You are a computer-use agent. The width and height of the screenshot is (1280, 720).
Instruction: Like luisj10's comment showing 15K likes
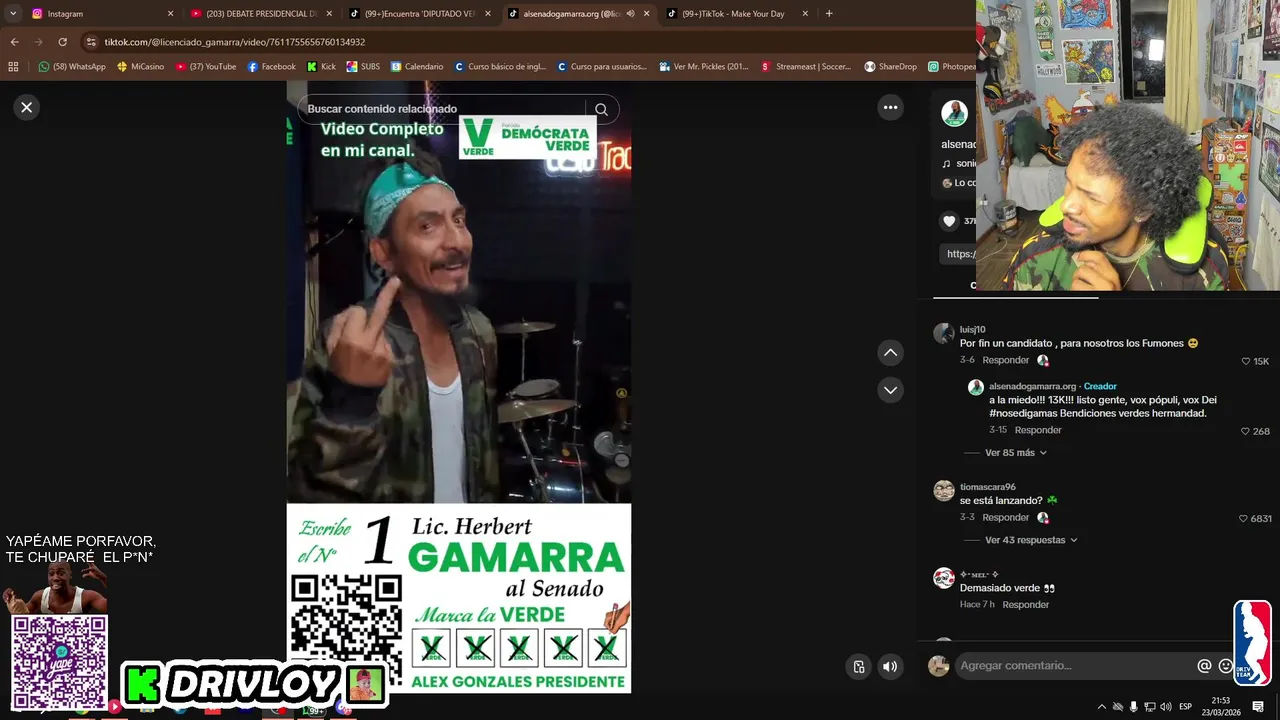click(x=1246, y=361)
